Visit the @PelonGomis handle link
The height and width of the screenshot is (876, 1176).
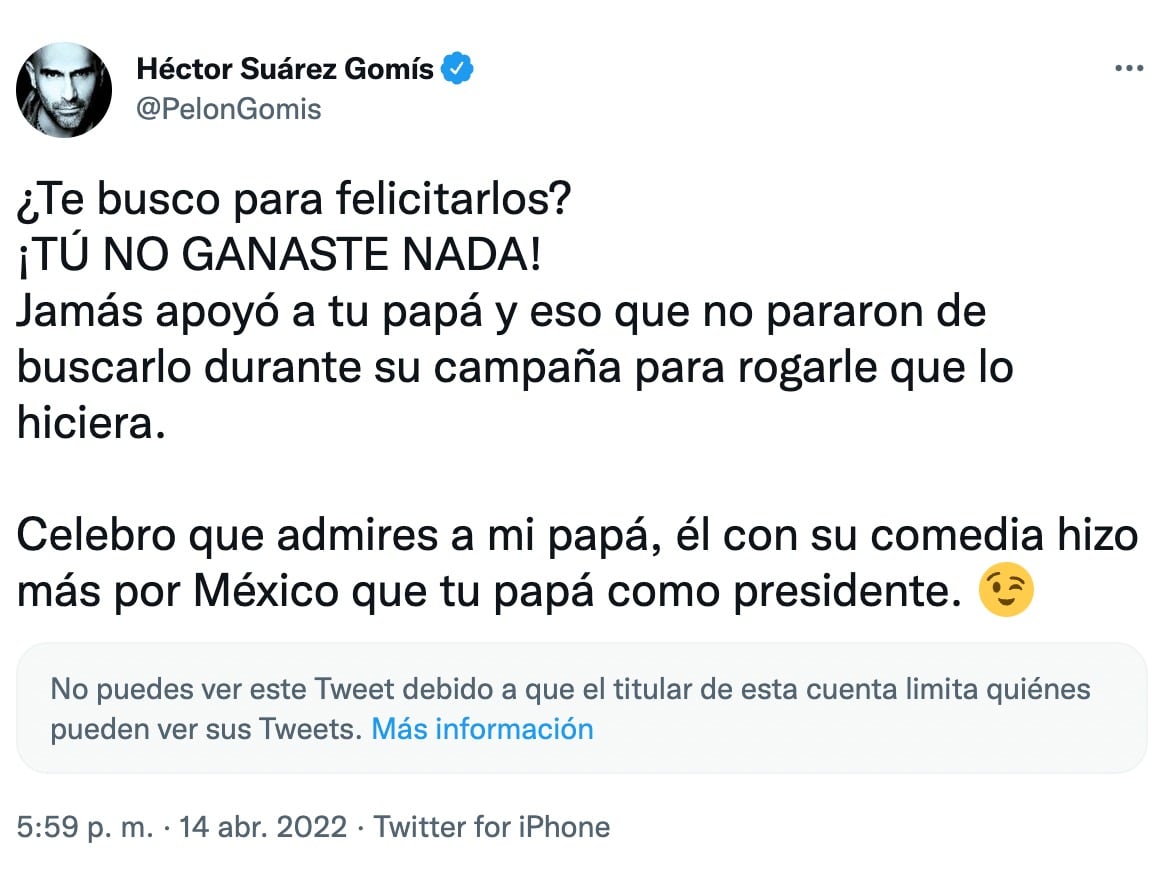[x=229, y=108]
